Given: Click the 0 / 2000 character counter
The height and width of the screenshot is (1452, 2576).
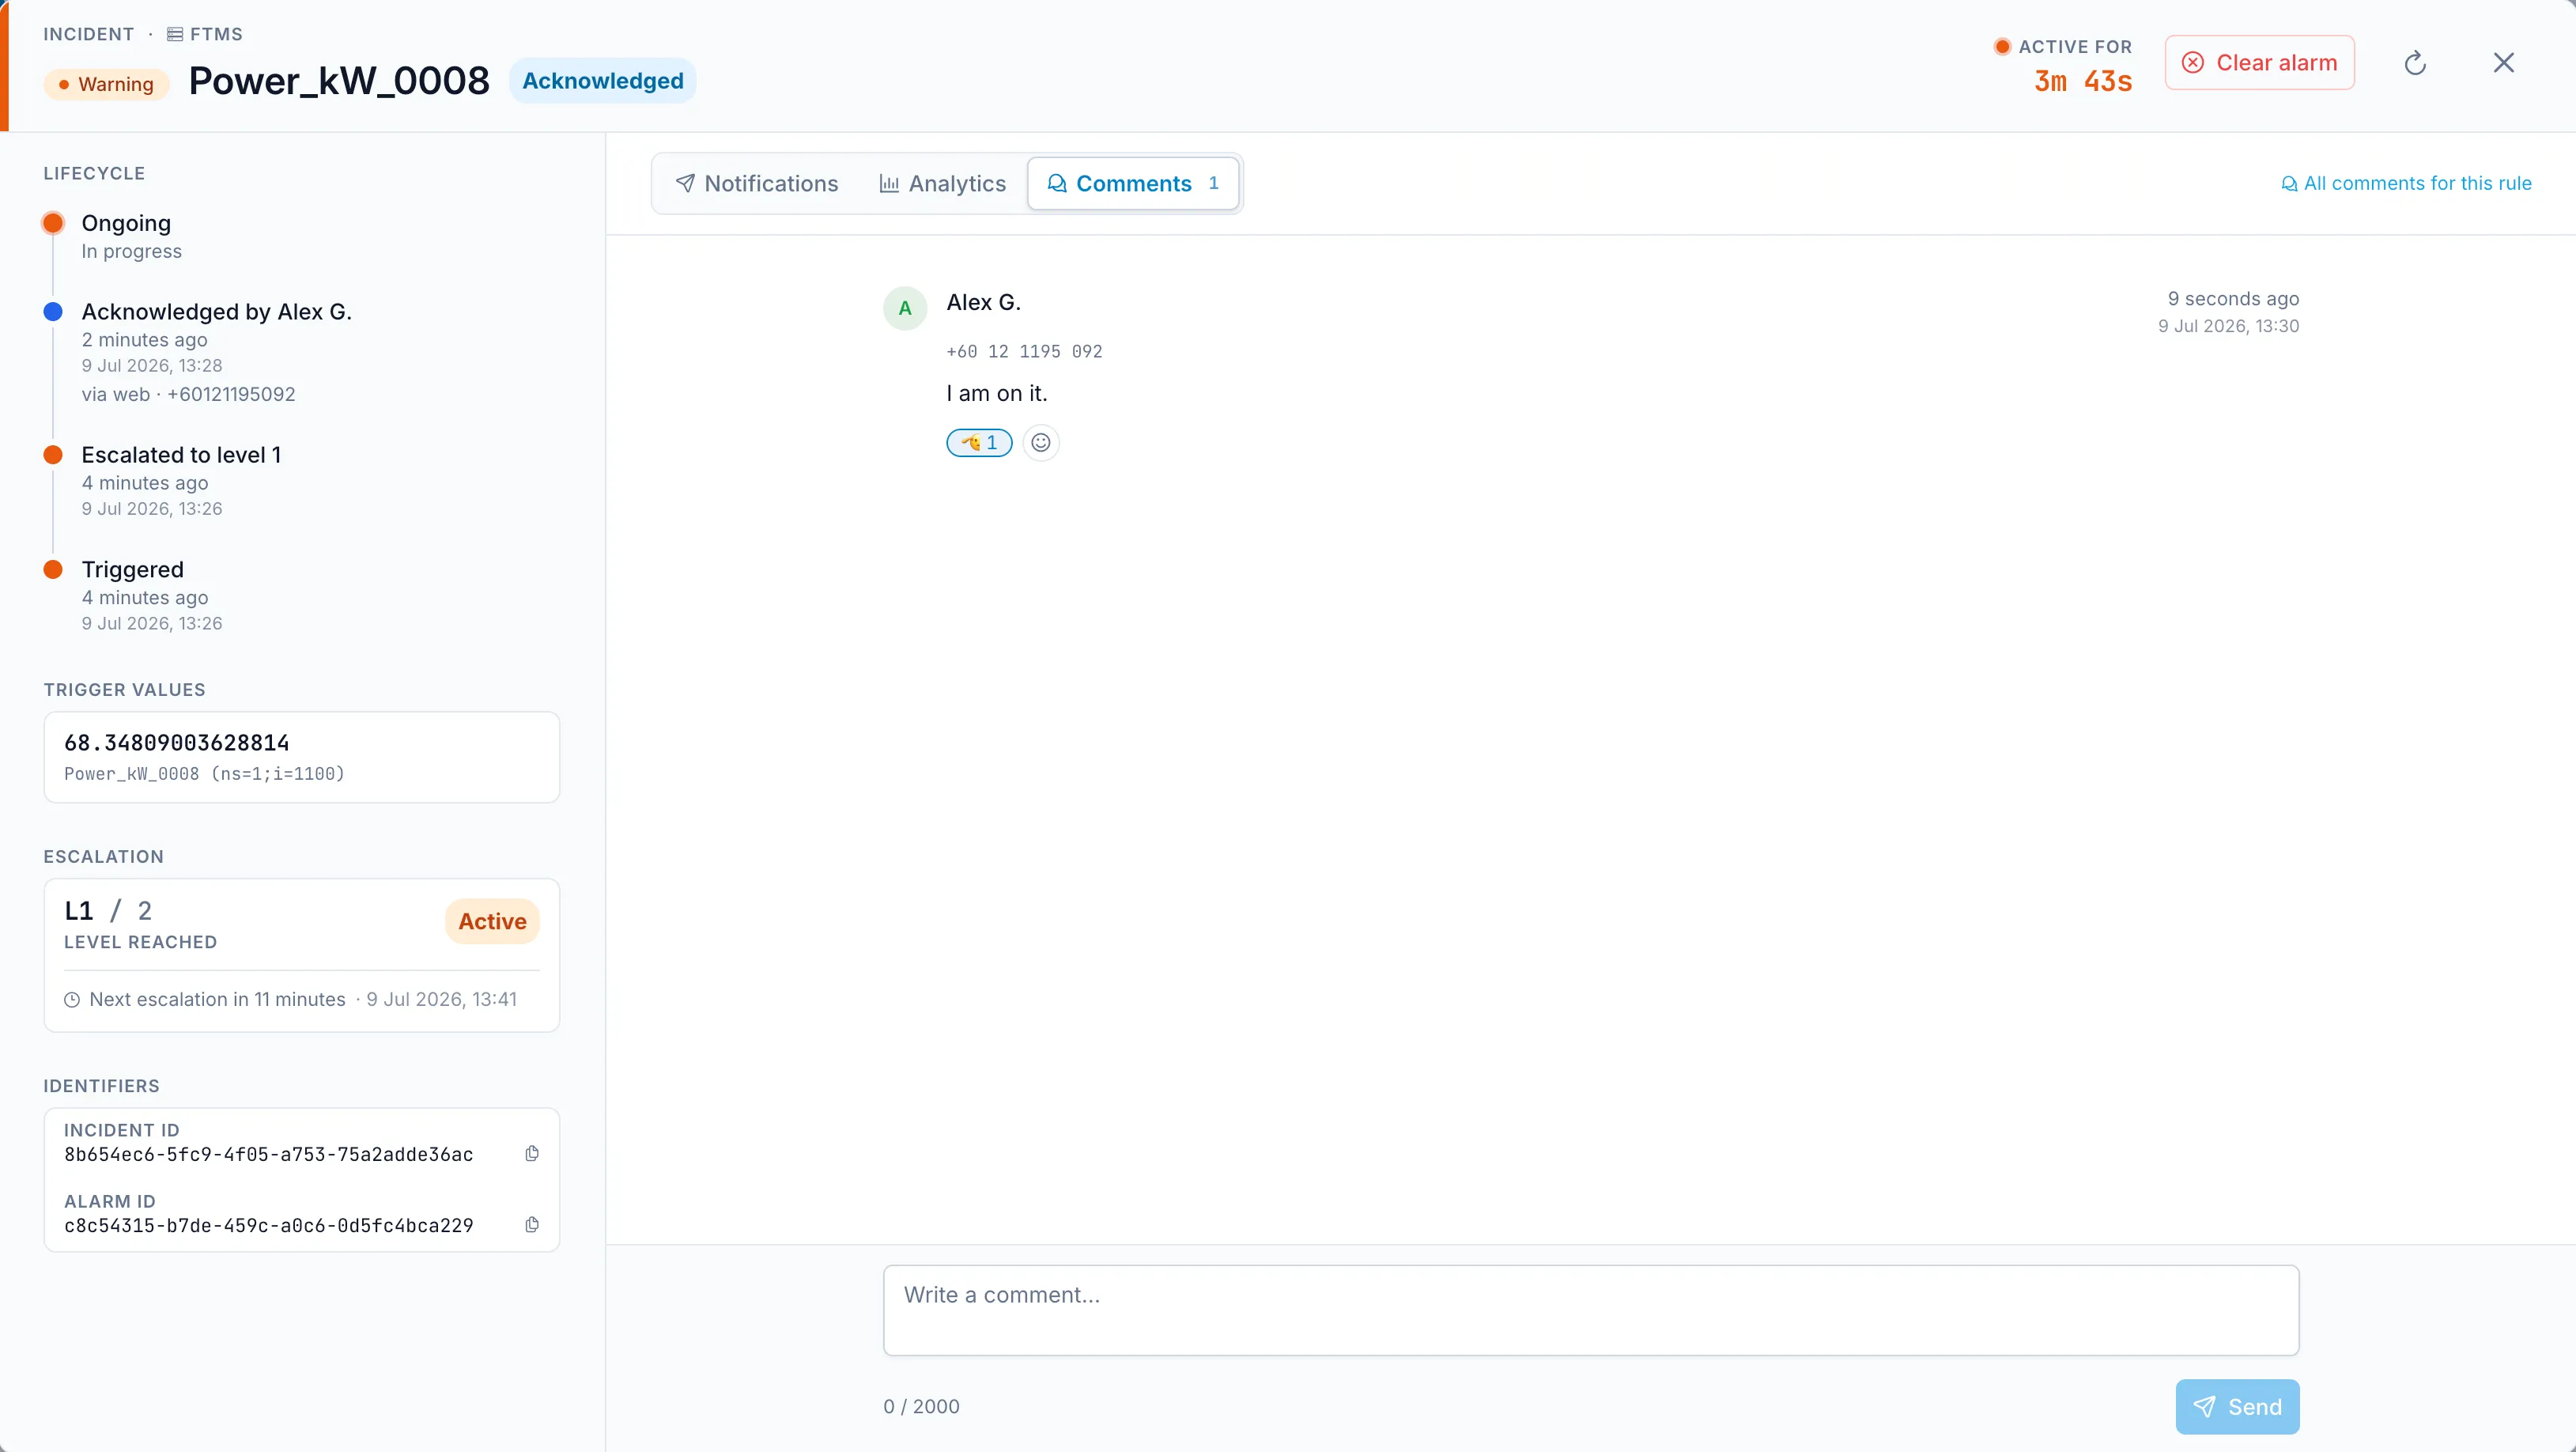Looking at the screenshot, I should pyautogui.click(x=921, y=1406).
